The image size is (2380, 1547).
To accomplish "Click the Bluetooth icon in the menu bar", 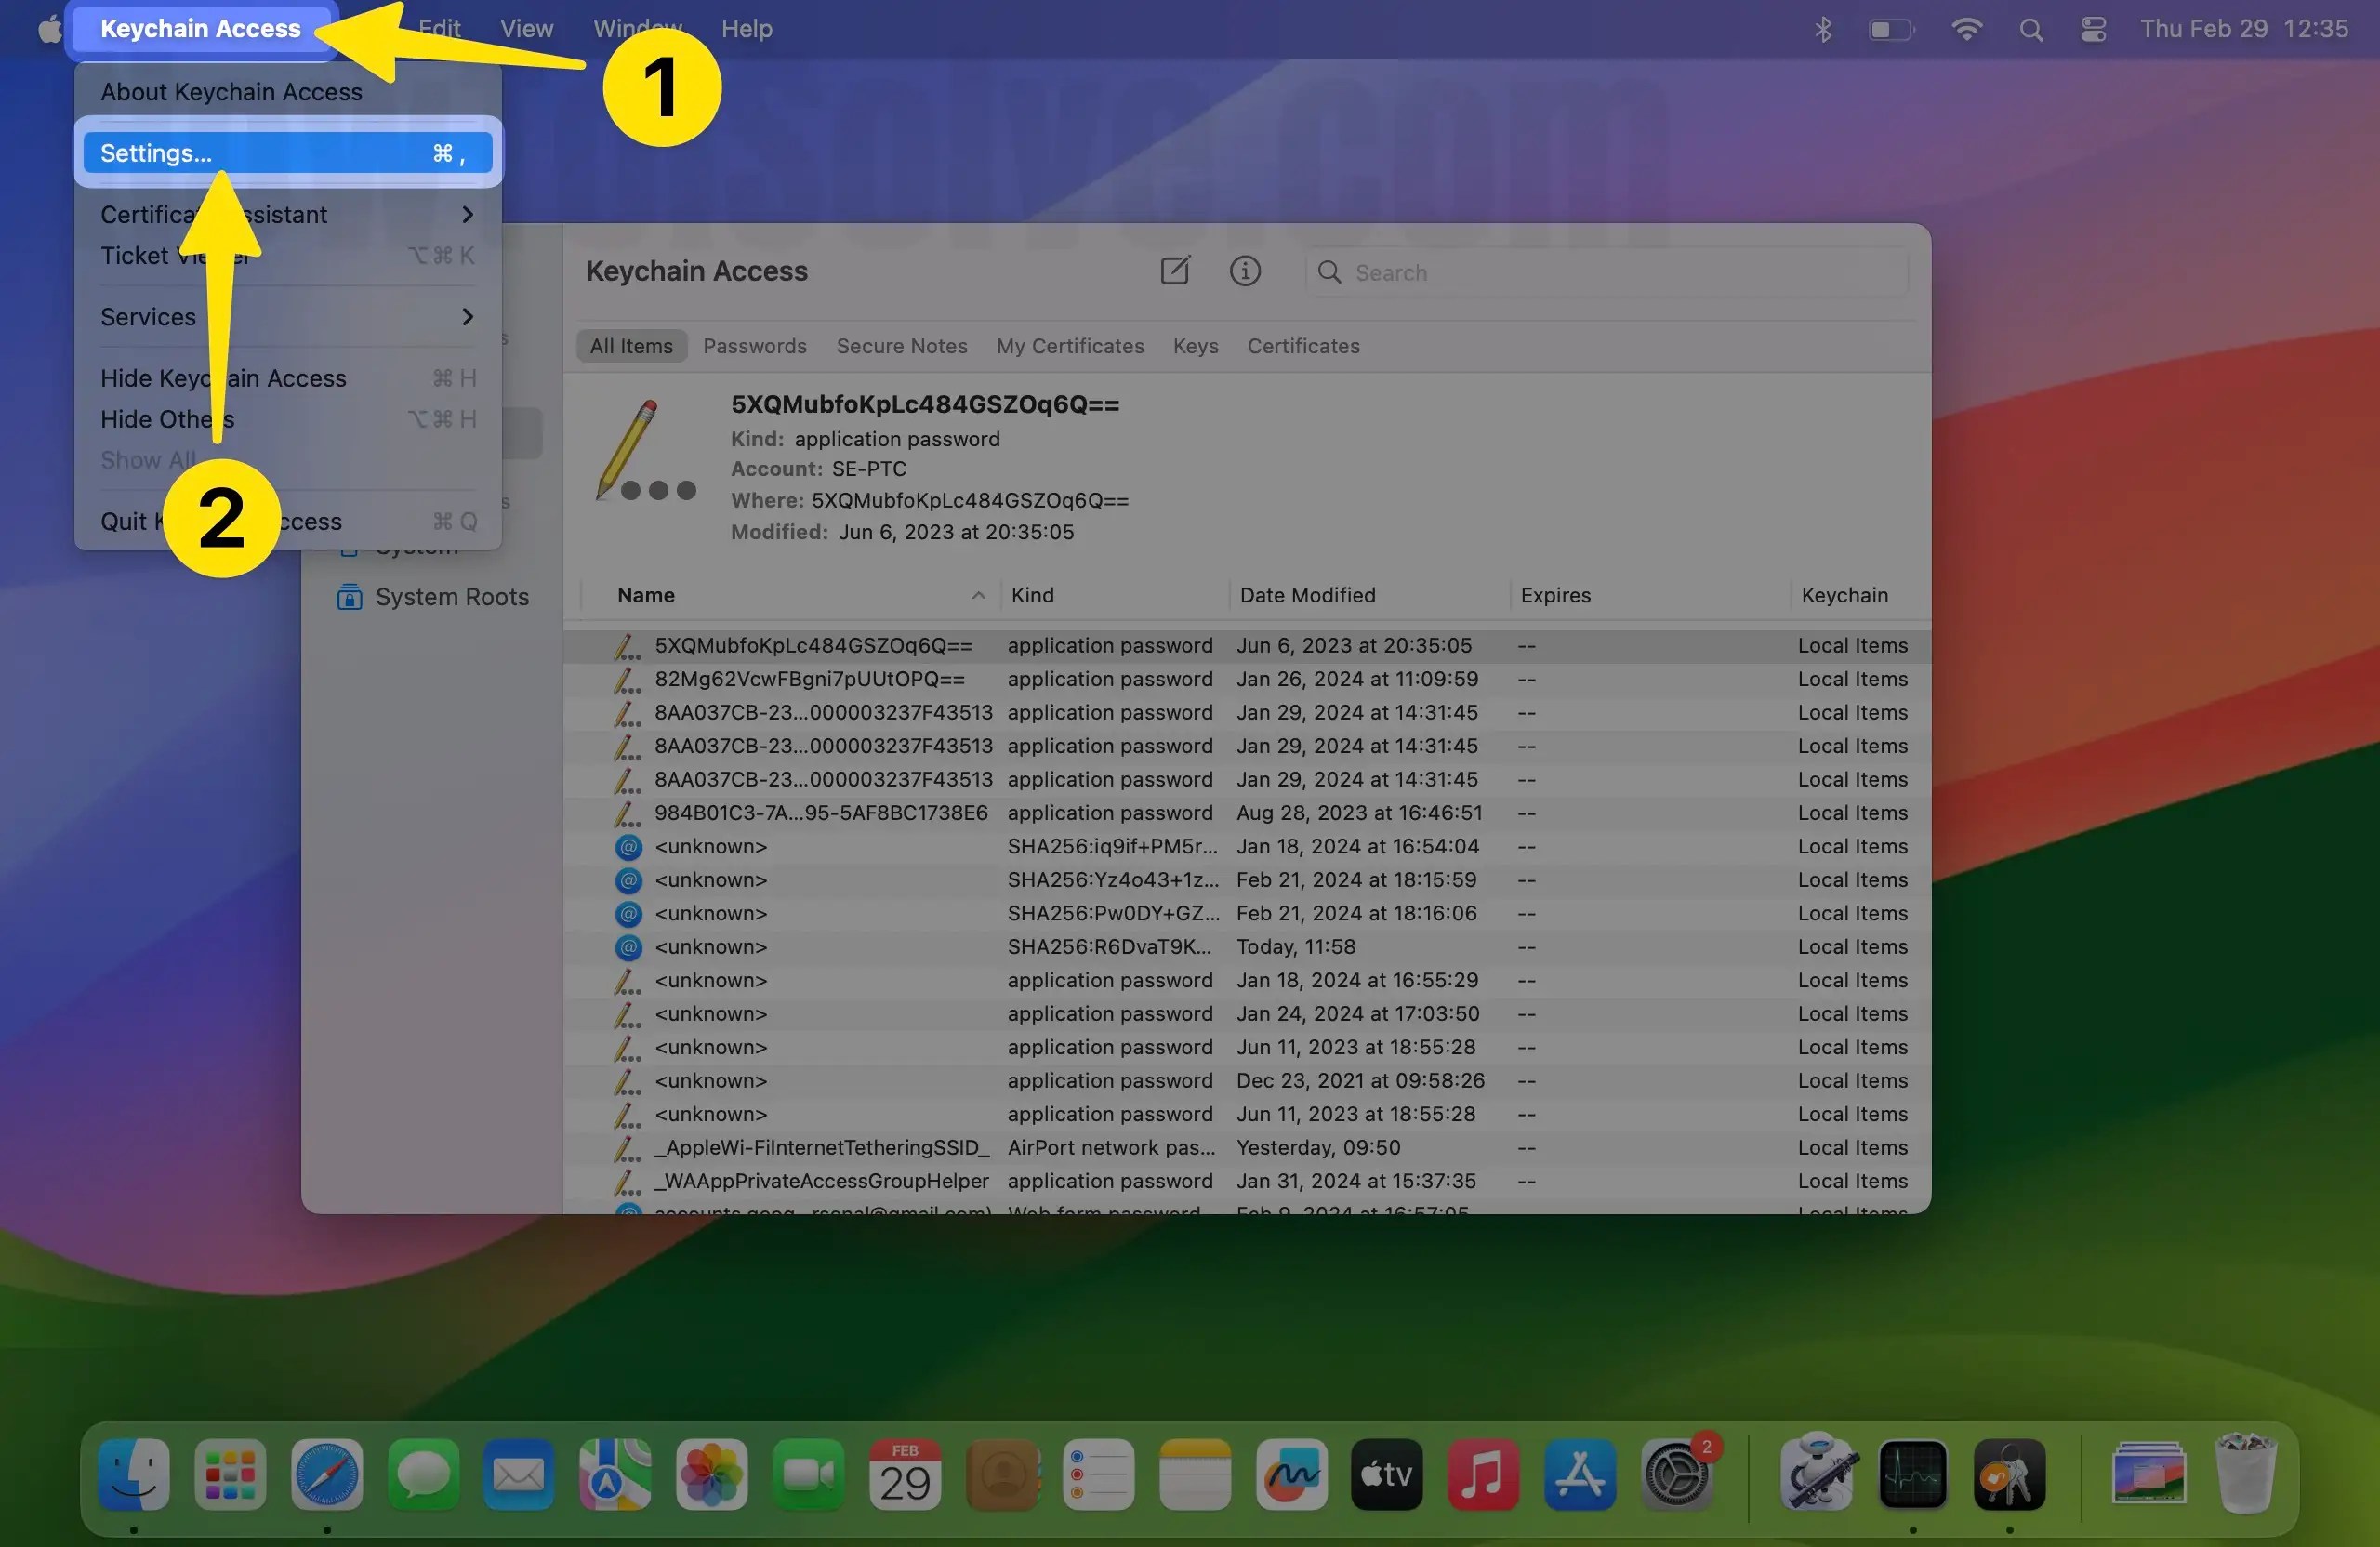I will [x=1822, y=28].
